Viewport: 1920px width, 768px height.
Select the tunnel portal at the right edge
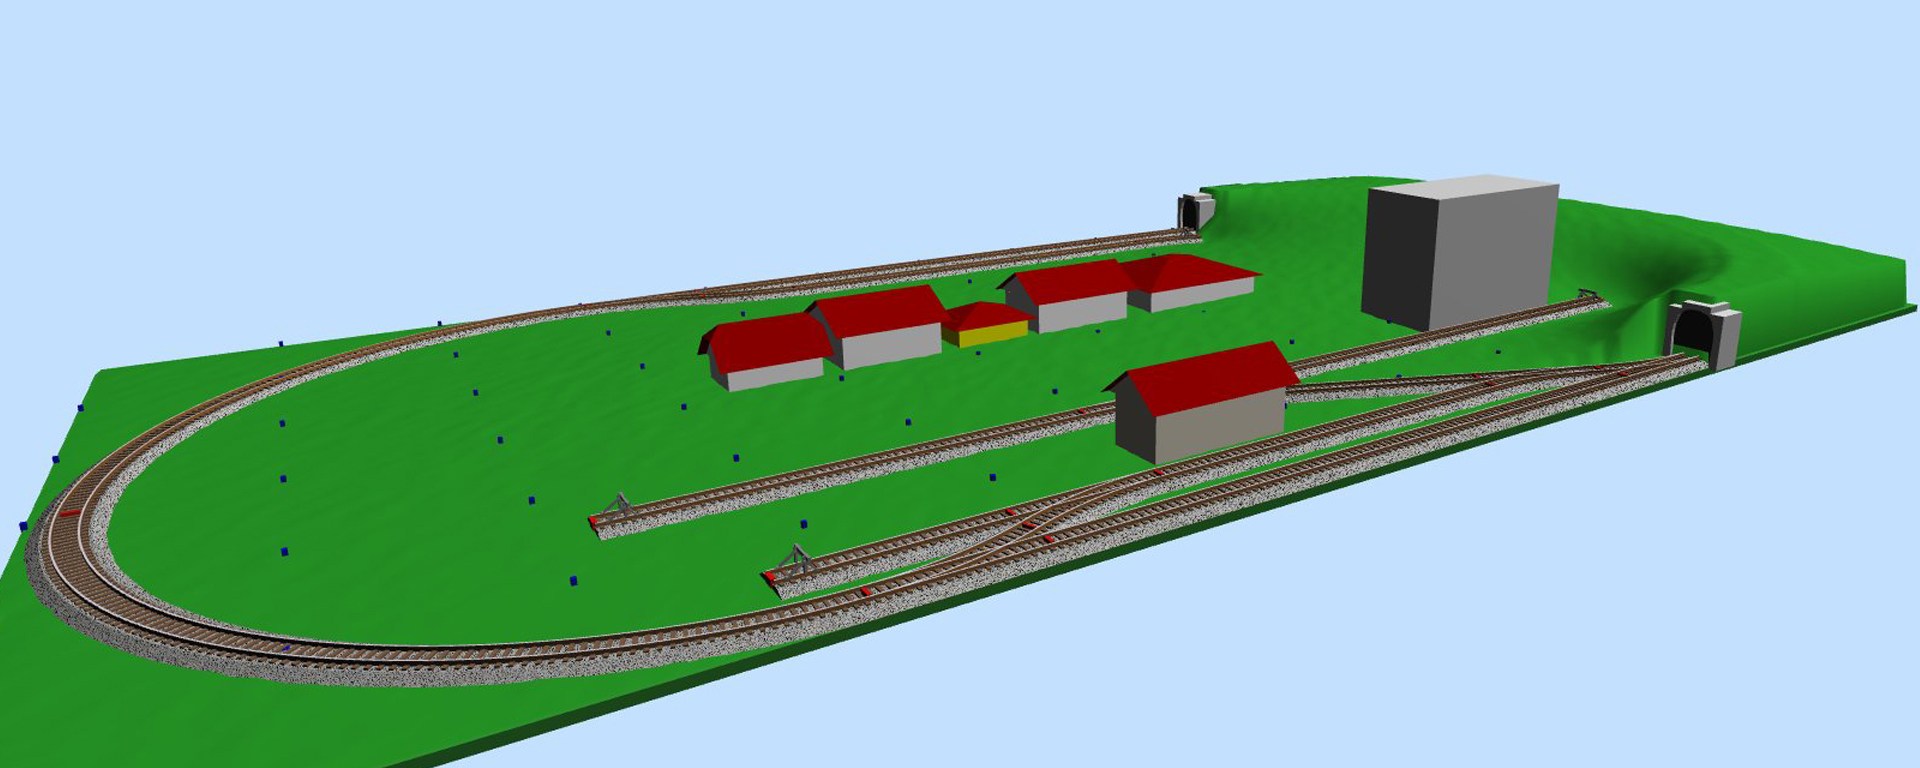click(1701, 333)
